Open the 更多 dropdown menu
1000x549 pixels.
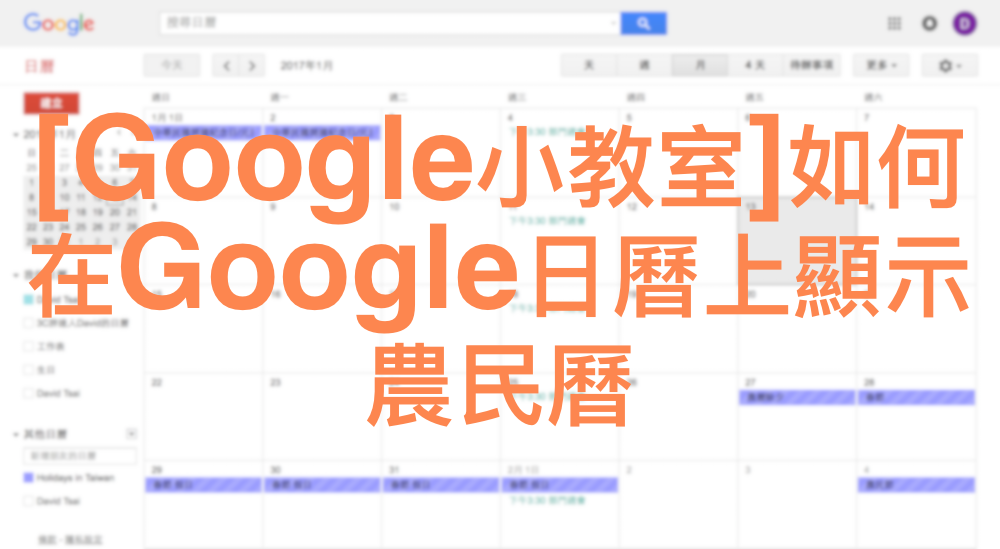click(881, 65)
